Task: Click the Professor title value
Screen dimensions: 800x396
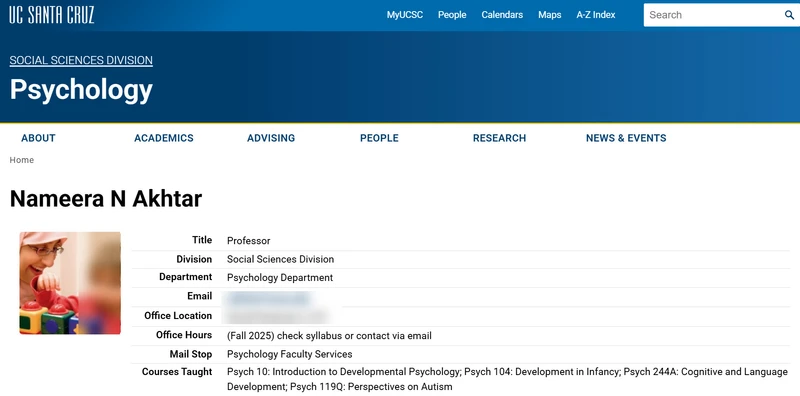Action: (248, 240)
